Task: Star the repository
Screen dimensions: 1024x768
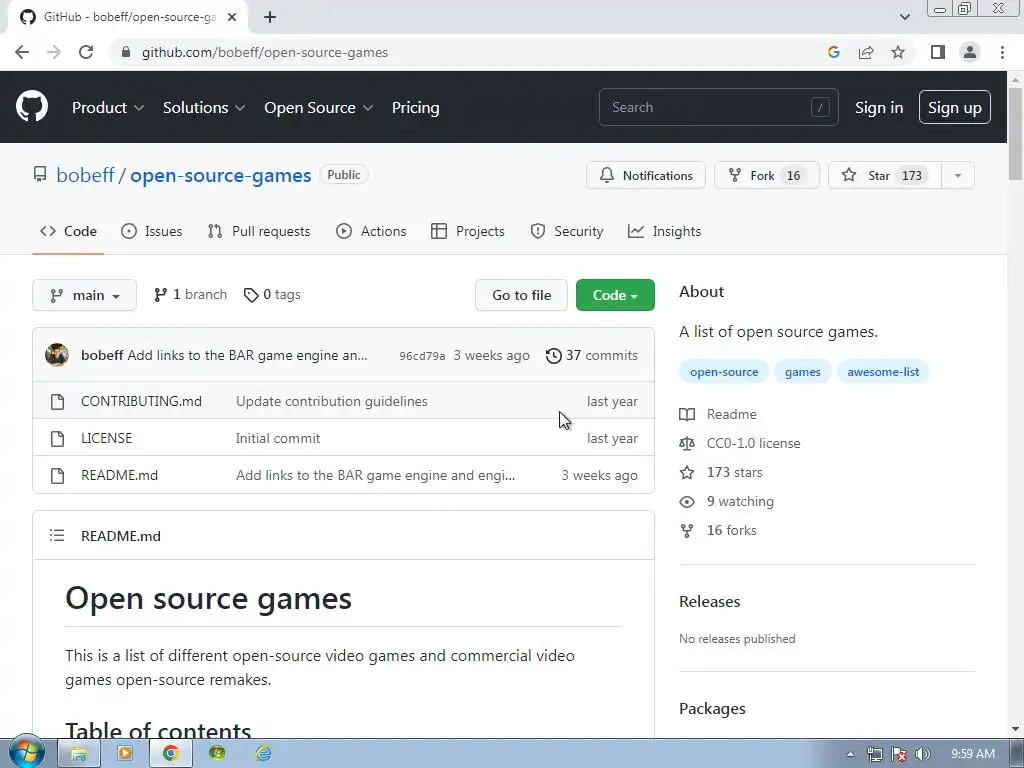Action: click(885, 175)
